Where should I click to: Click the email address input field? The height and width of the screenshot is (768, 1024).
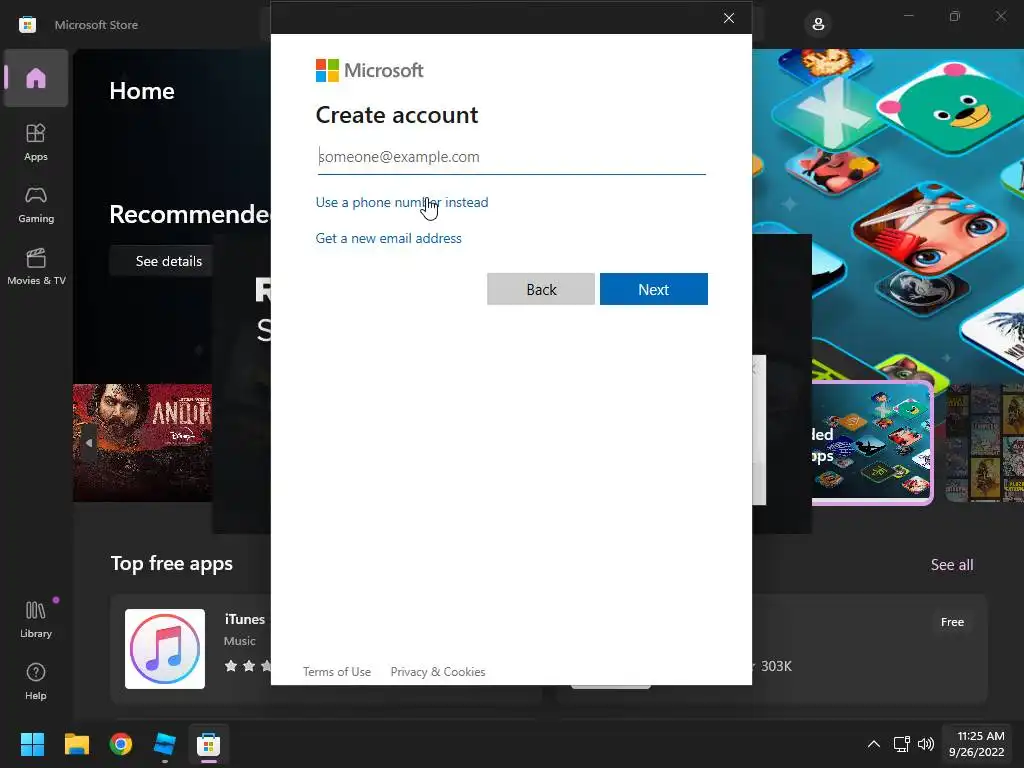pyautogui.click(x=511, y=157)
